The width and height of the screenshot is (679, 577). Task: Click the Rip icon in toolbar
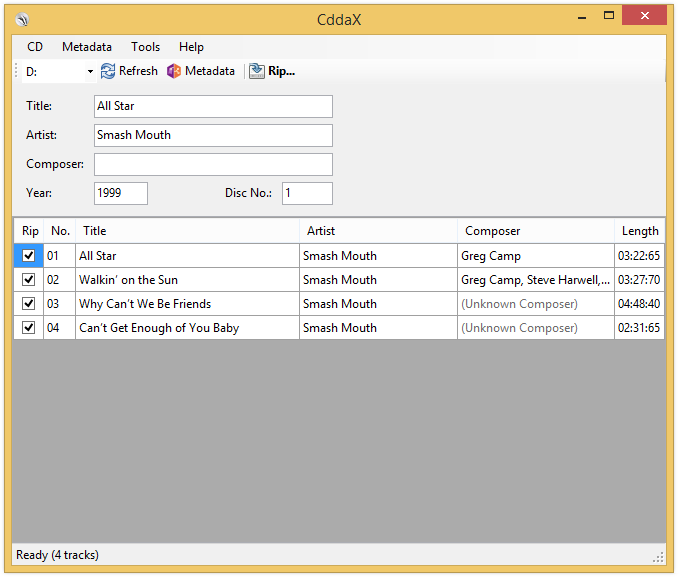(257, 71)
